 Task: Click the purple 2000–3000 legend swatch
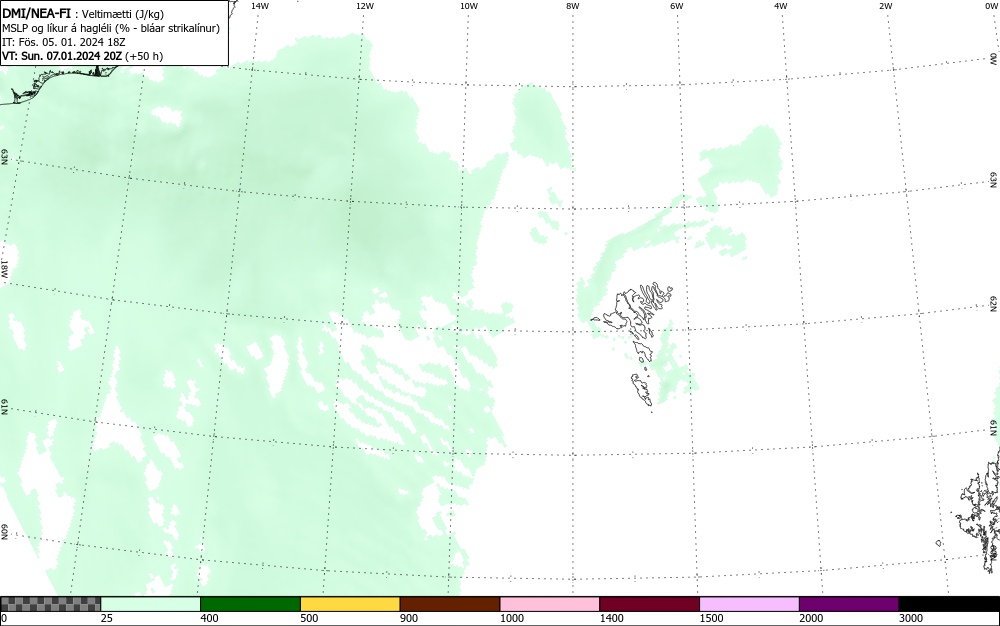click(849, 604)
